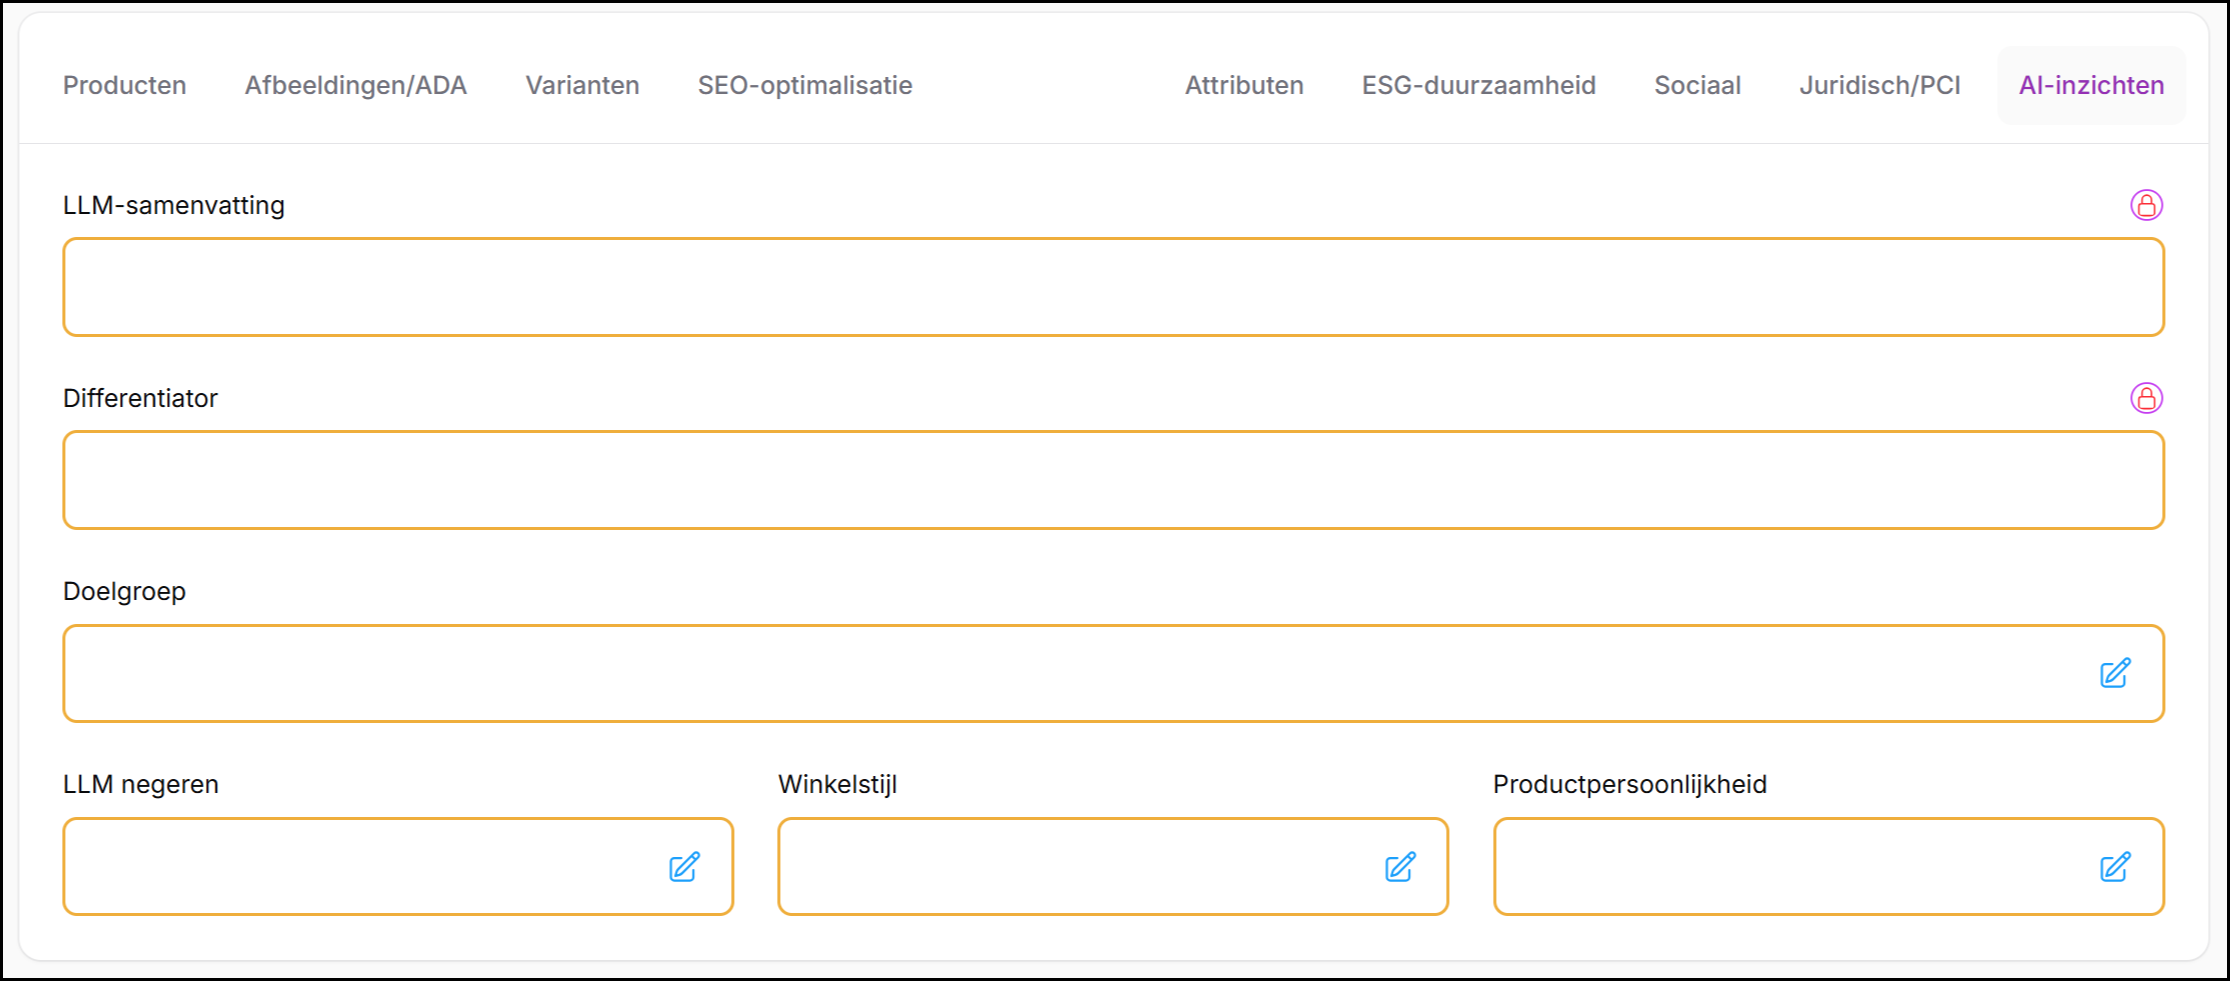
Task: Go to the SEO-optimalisatie tab
Action: click(x=805, y=85)
